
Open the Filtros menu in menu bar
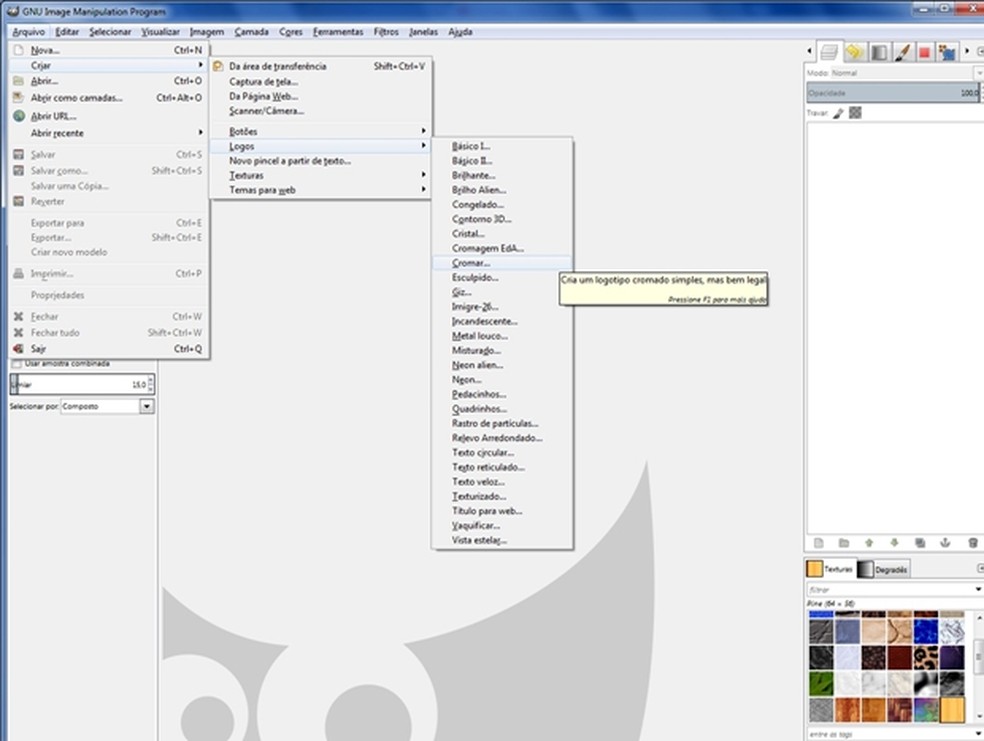tap(386, 32)
